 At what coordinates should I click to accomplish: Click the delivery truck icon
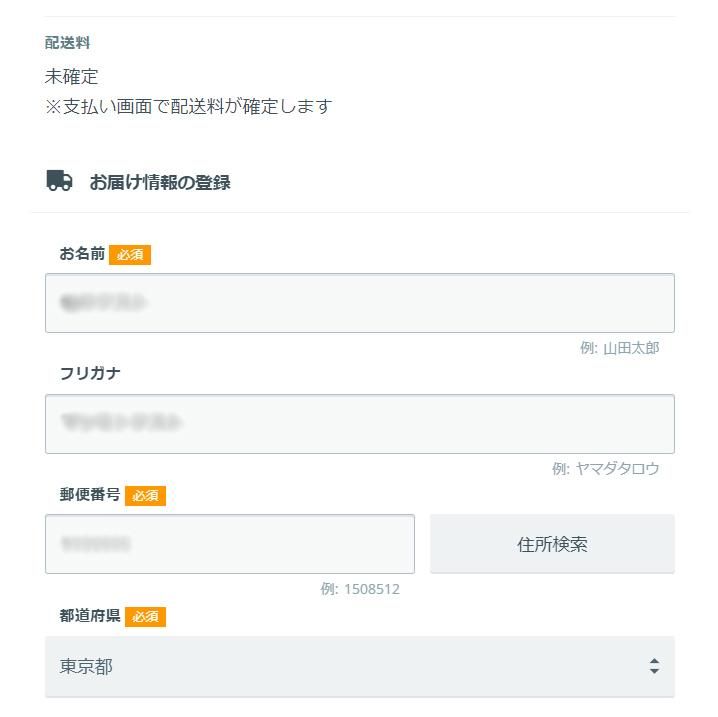[60, 181]
